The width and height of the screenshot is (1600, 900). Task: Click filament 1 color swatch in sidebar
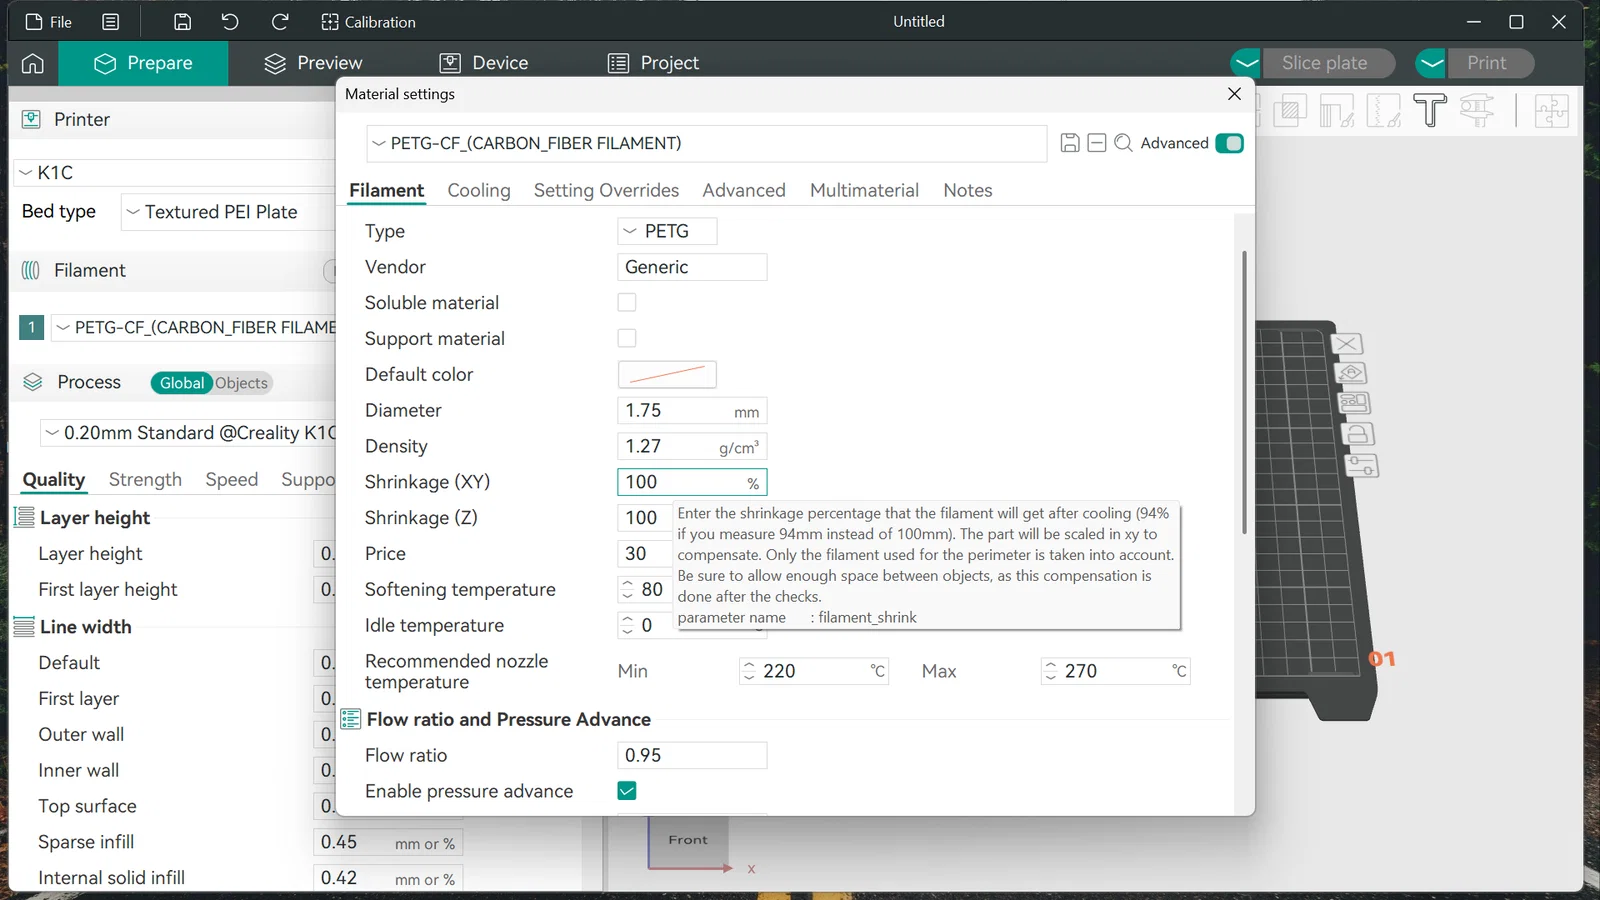click(x=32, y=327)
